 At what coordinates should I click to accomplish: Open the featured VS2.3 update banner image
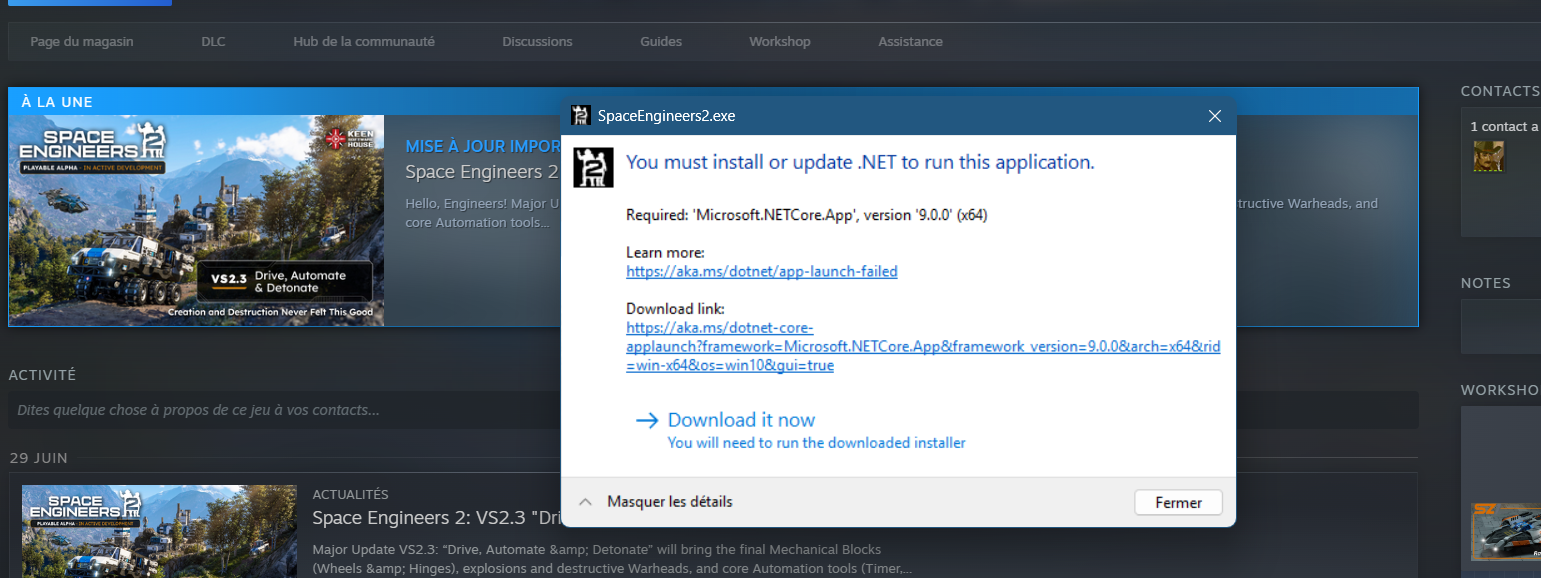(x=196, y=220)
